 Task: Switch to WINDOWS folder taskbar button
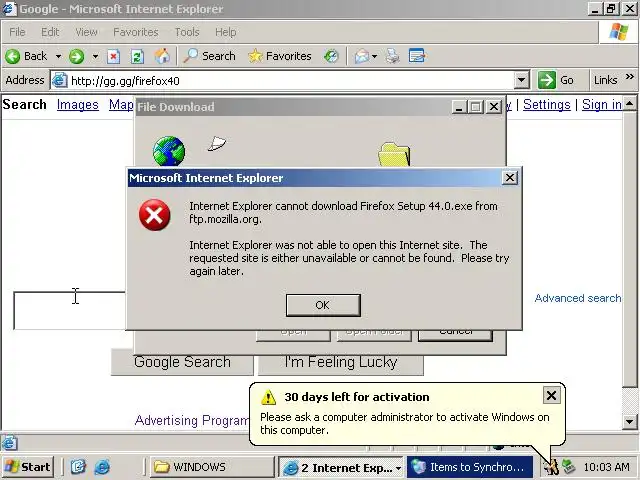(x=212, y=467)
